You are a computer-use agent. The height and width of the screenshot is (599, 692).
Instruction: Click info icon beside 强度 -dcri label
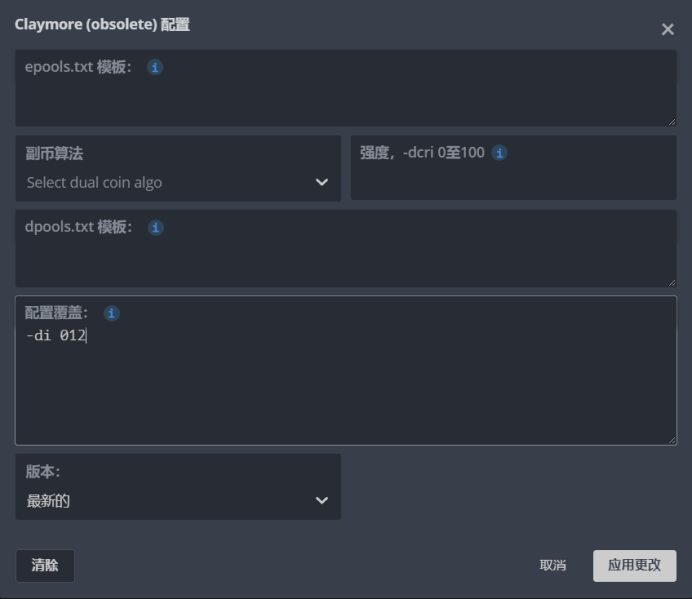pyautogui.click(x=500, y=153)
